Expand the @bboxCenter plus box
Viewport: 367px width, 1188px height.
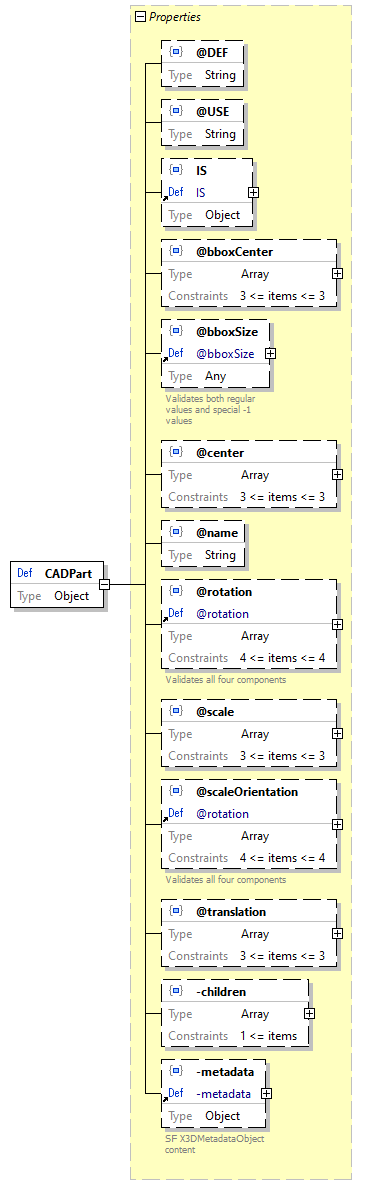[337, 274]
